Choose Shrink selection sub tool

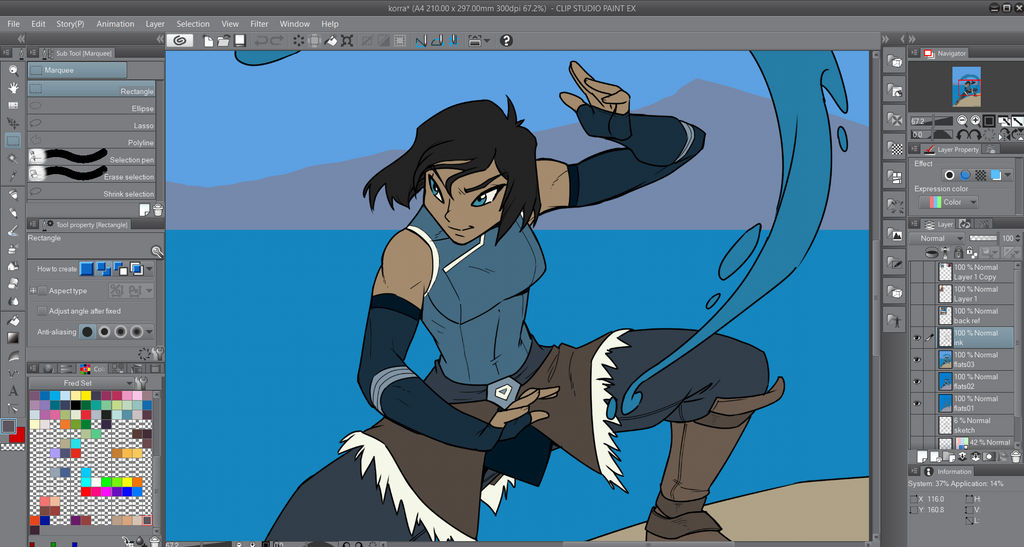point(91,192)
